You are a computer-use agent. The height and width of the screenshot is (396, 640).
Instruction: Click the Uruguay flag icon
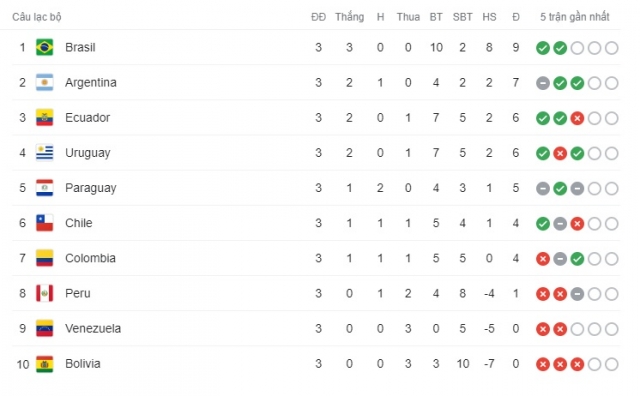[44, 153]
